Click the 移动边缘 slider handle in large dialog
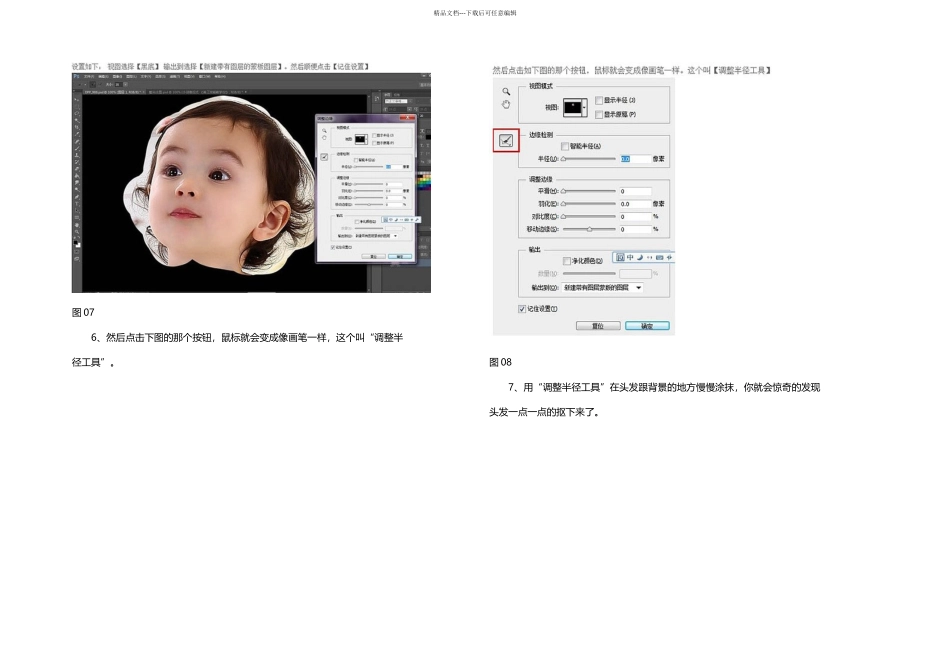950x672 pixels. tap(590, 229)
